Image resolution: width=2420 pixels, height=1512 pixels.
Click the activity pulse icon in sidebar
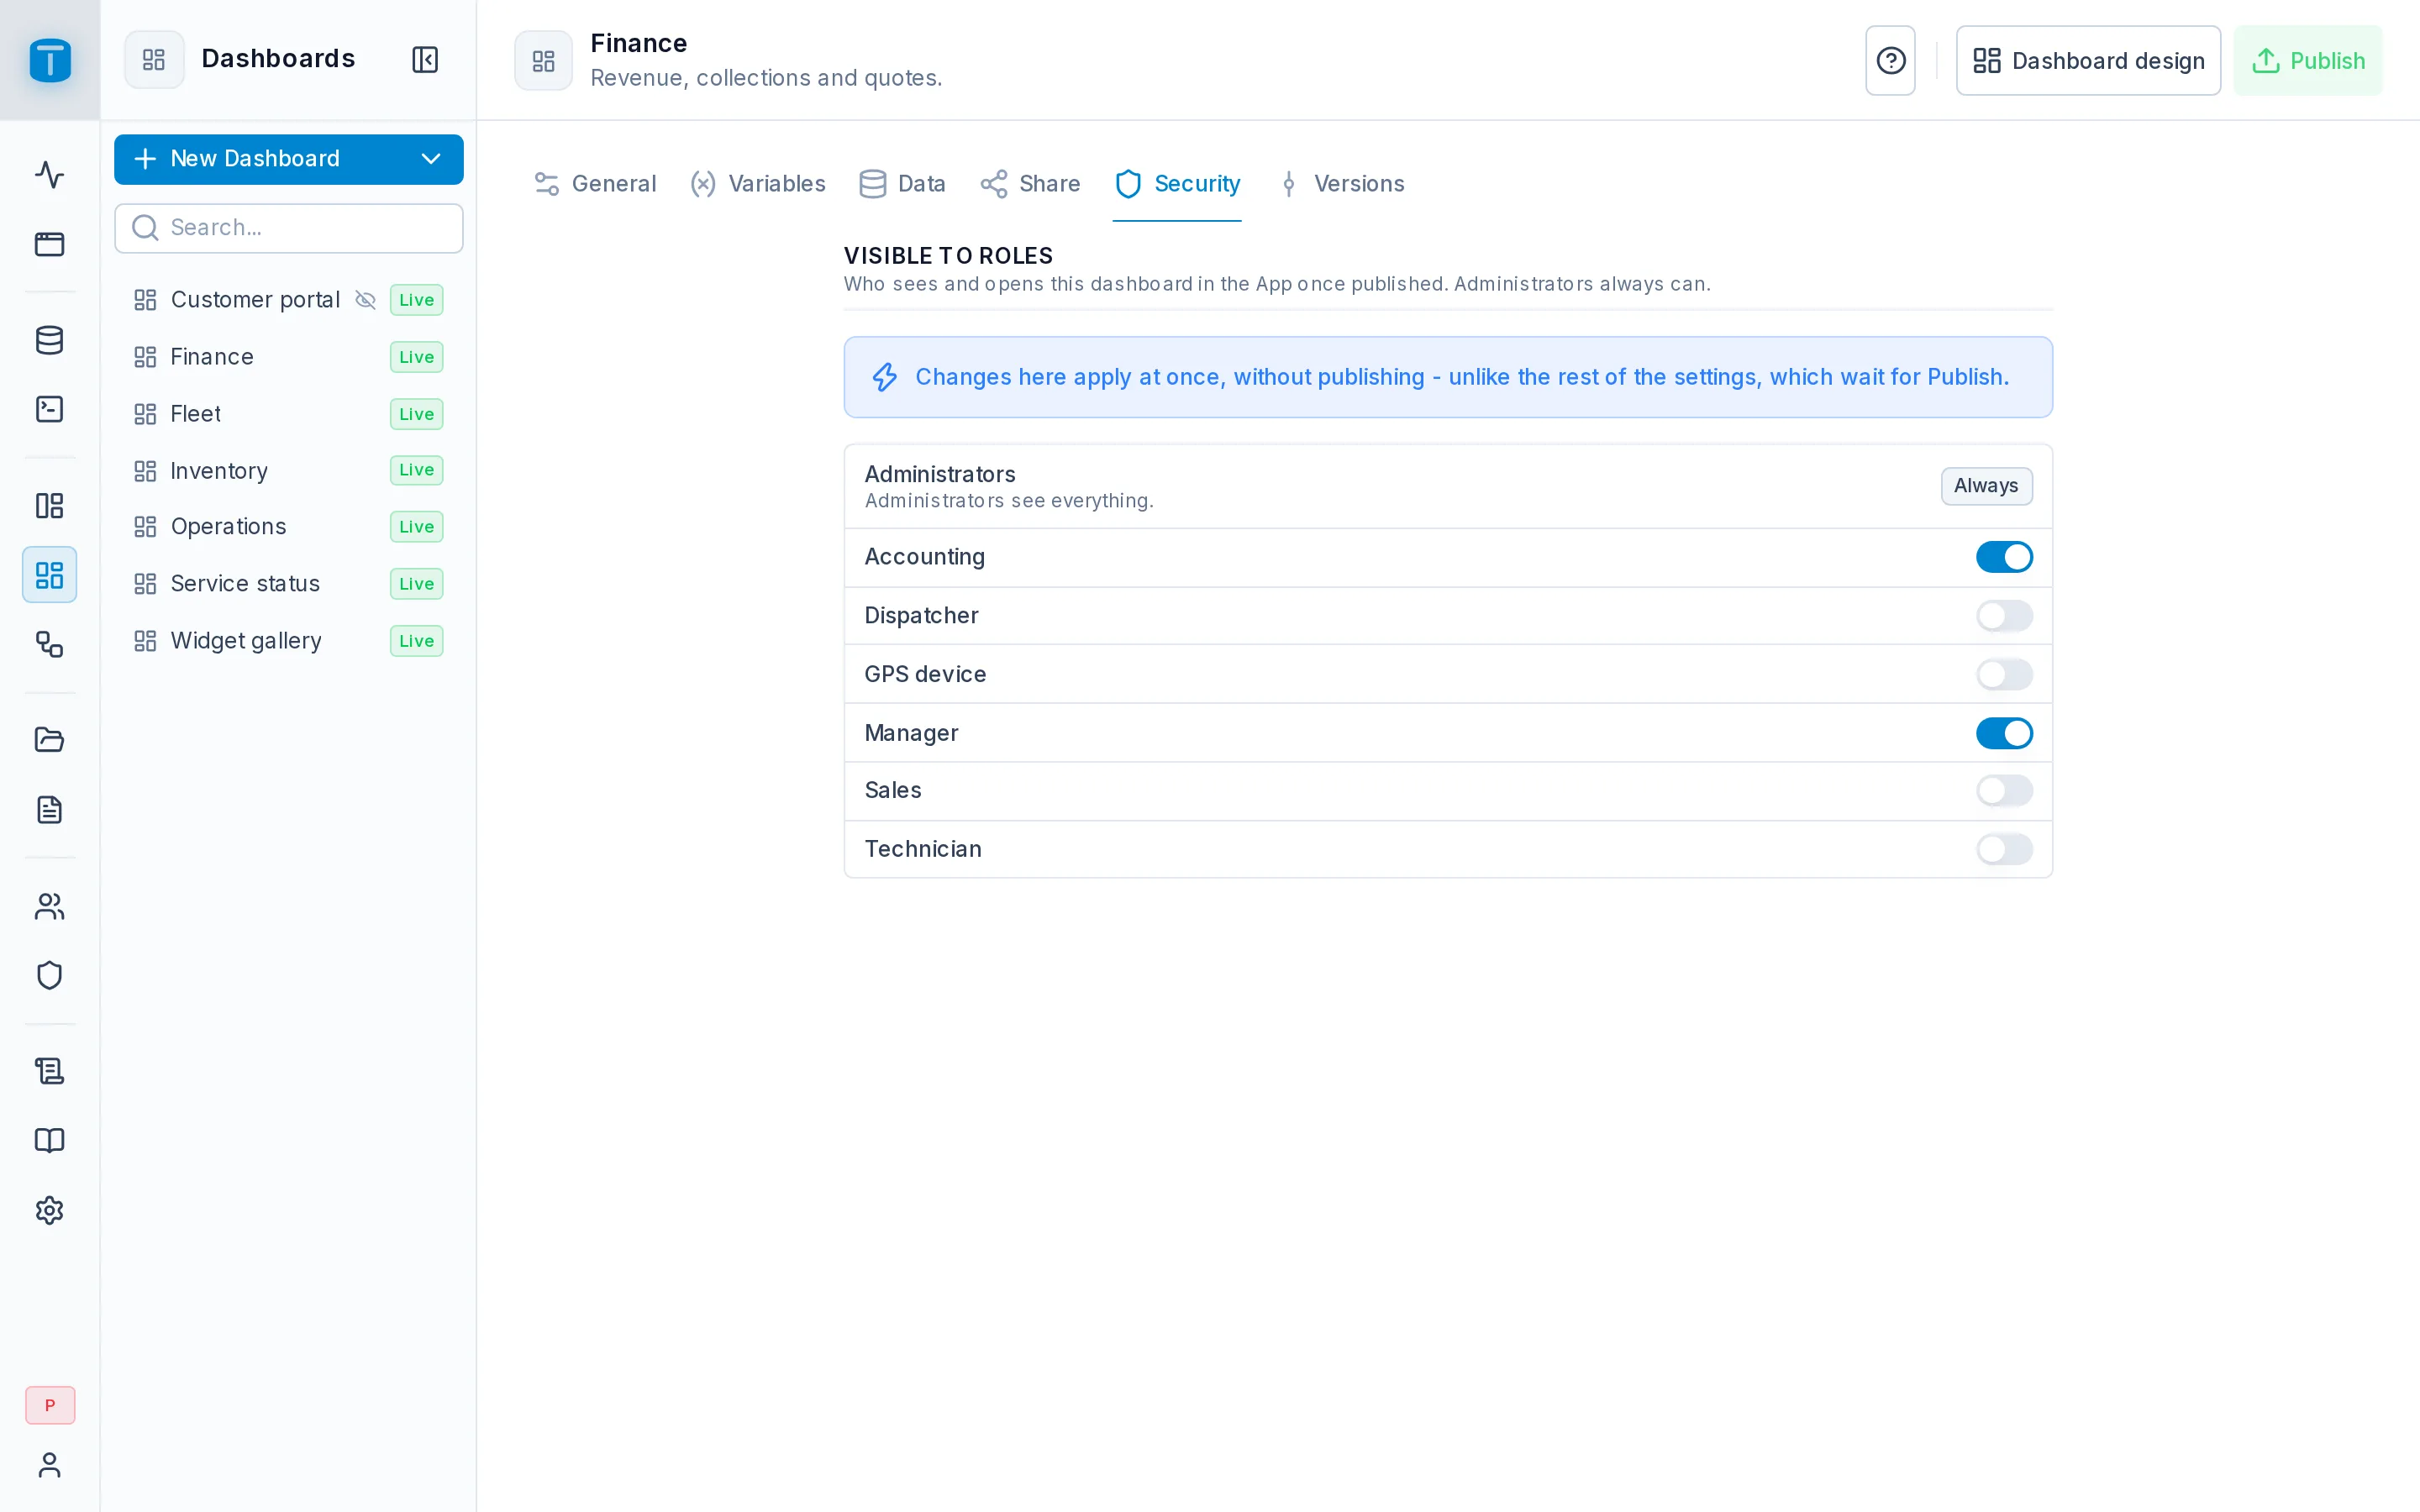(x=49, y=175)
